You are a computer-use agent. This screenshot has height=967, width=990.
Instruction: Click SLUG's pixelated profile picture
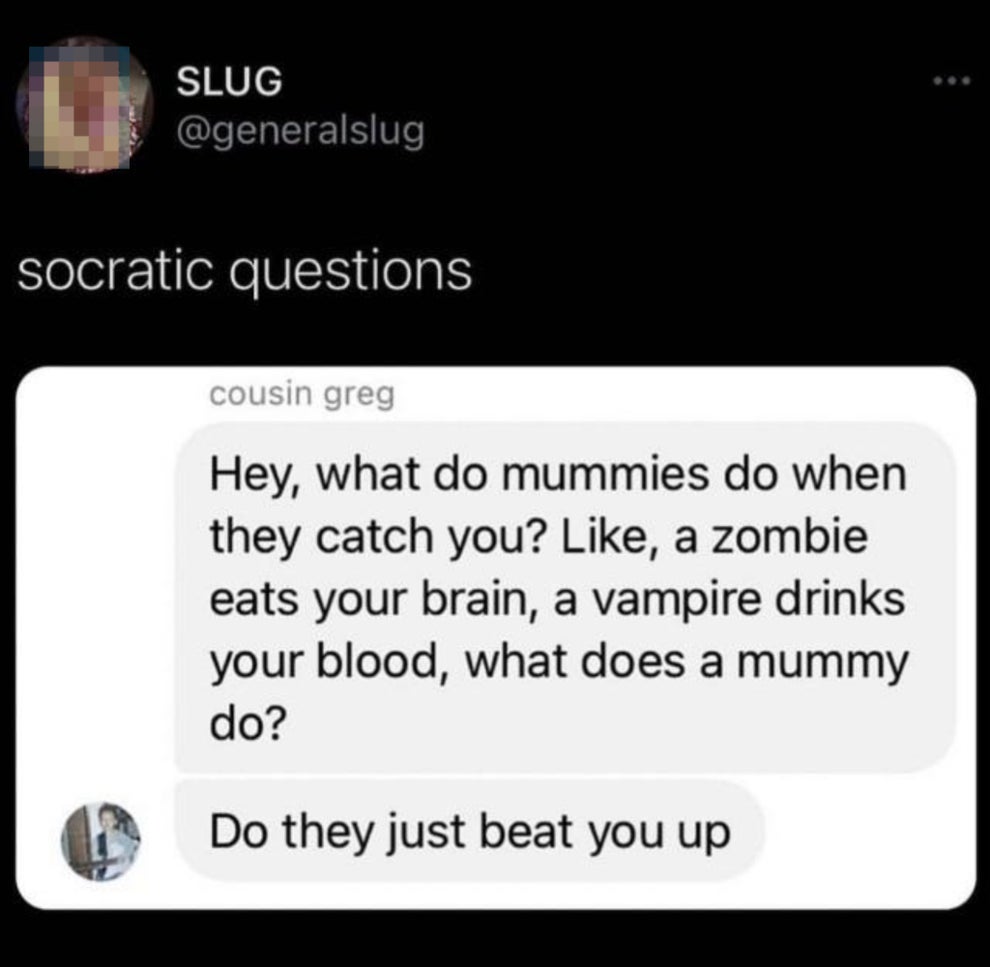[85, 105]
